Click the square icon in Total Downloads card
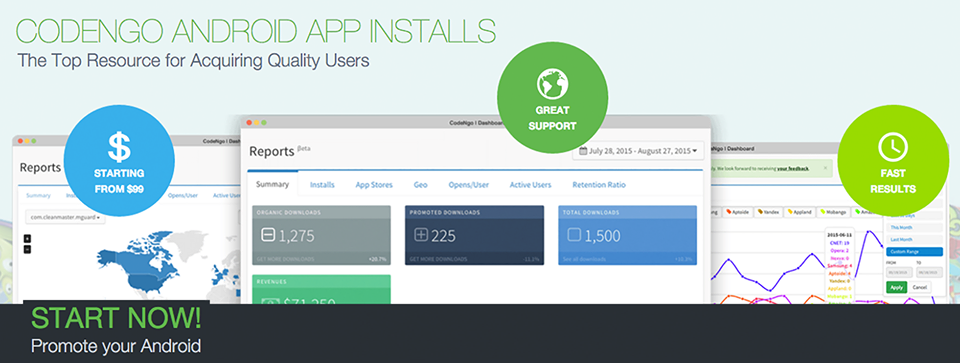 pyautogui.click(x=574, y=234)
